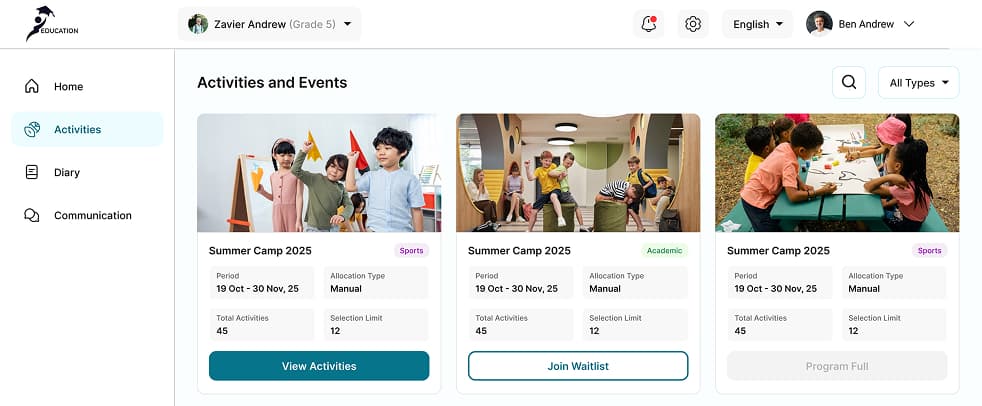Go to the Home menu item
The height and width of the screenshot is (406, 982).
[68, 86]
